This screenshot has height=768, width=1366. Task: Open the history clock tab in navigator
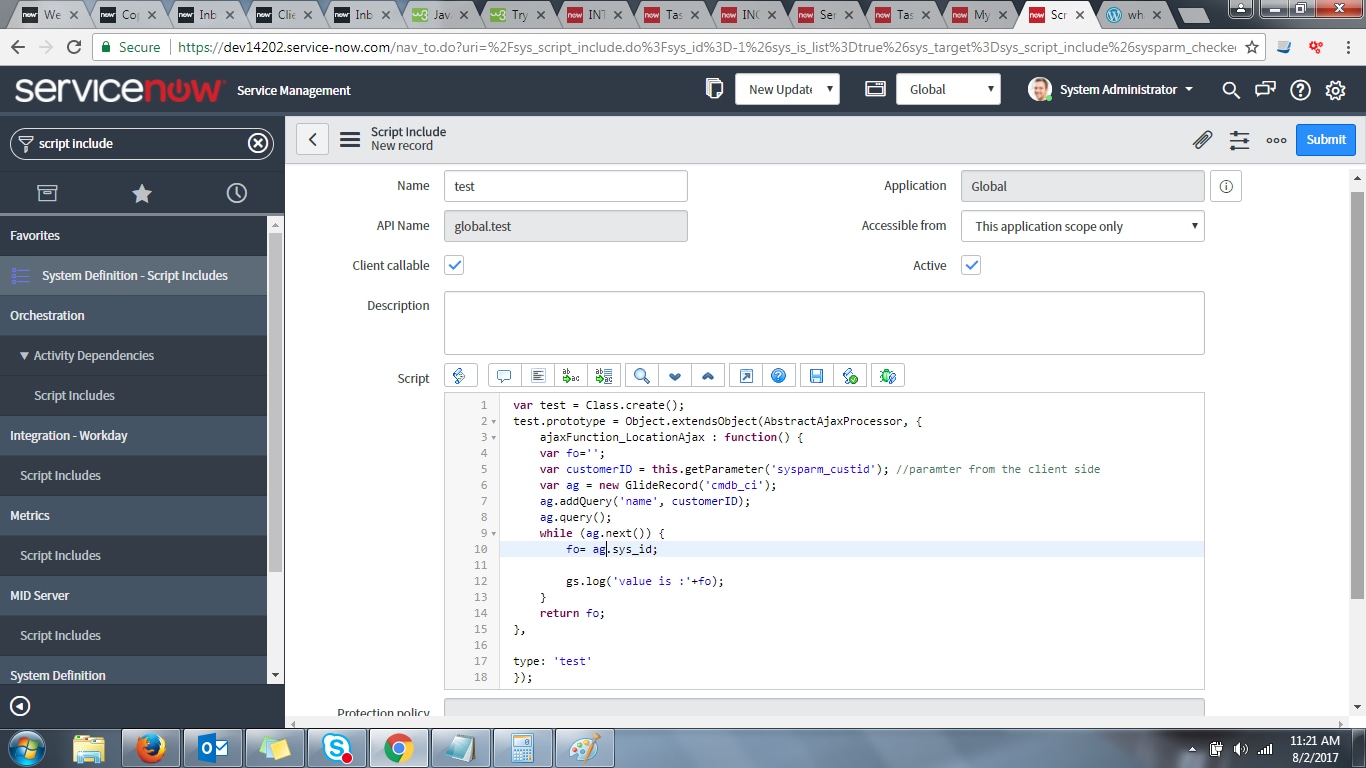pos(237,193)
